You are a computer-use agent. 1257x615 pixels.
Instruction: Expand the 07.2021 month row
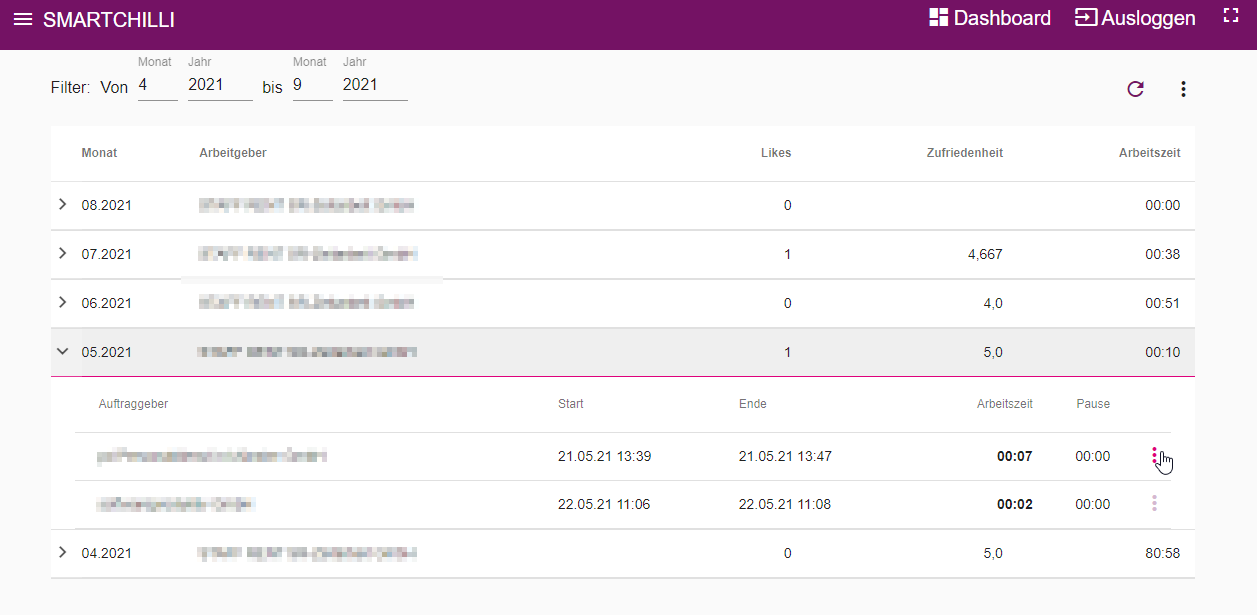pyautogui.click(x=63, y=254)
